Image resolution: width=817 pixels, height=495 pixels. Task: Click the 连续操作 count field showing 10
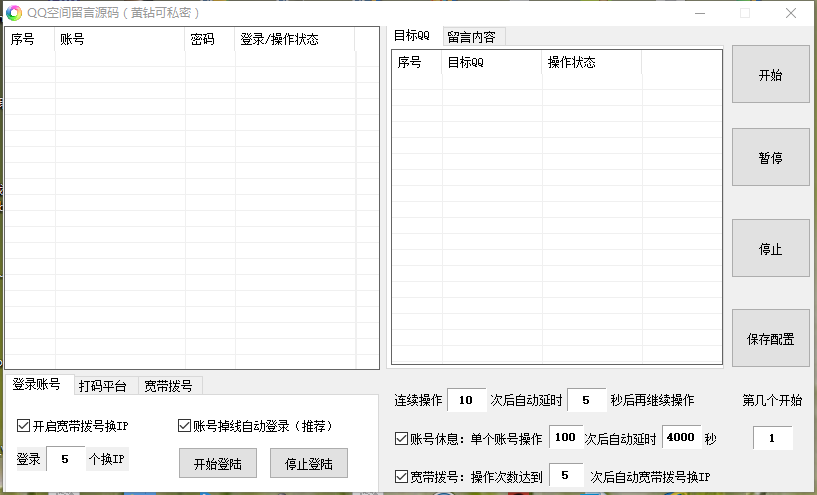pos(466,400)
